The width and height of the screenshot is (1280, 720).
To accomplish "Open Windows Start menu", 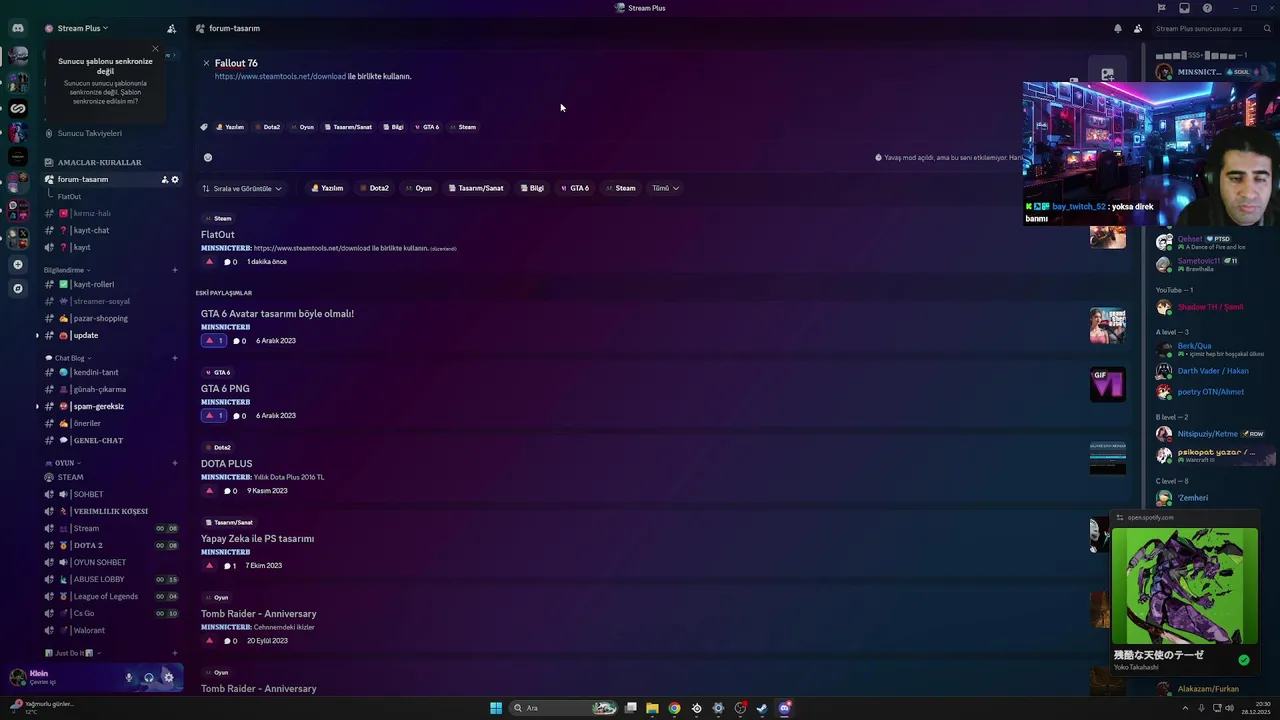I will click(x=496, y=708).
